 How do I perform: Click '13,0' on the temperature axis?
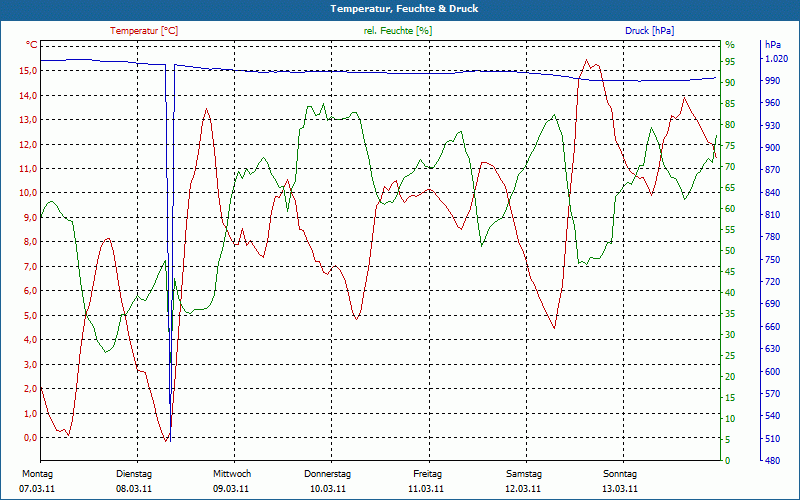[x=28, y=119]
